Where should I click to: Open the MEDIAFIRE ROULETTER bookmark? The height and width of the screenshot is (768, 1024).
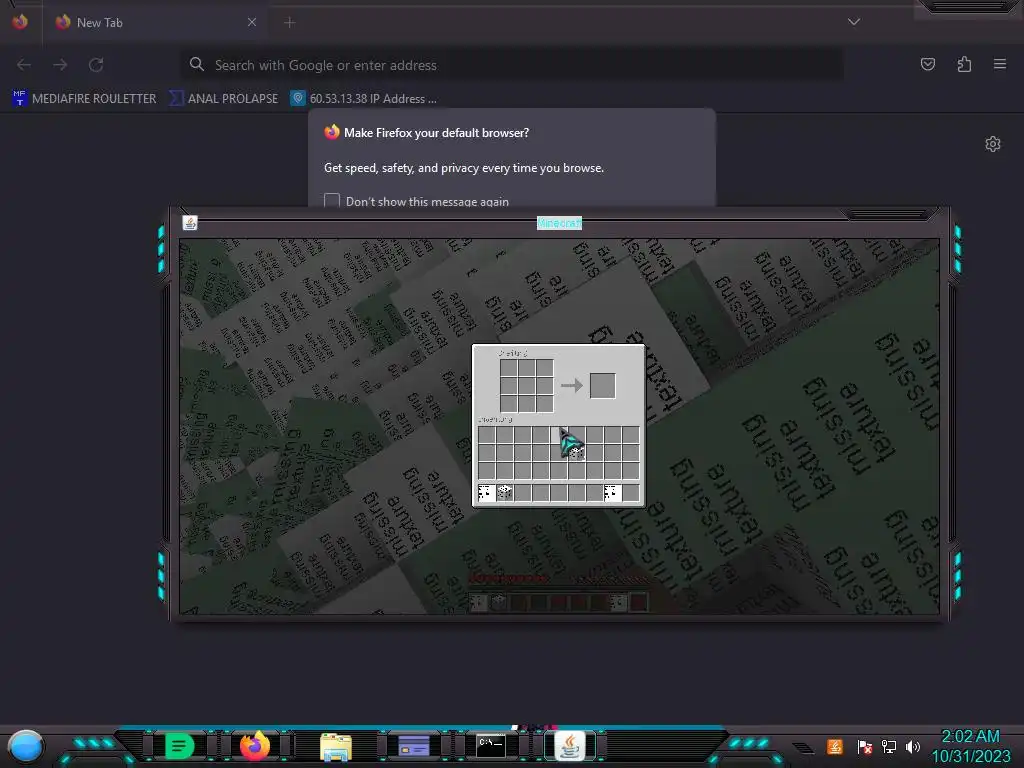pos(84,99)
